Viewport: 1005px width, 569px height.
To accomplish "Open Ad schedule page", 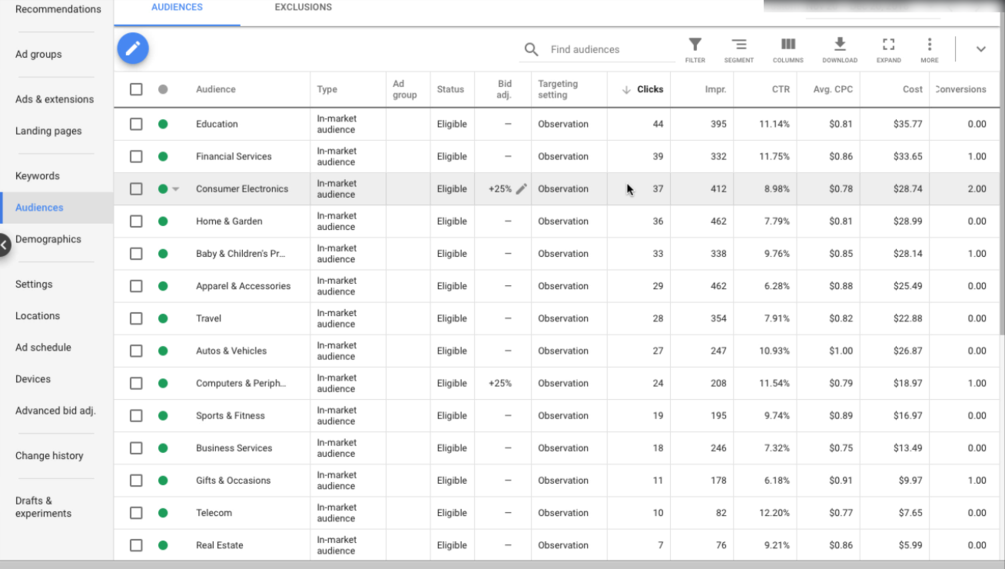I will coord(43,347).
